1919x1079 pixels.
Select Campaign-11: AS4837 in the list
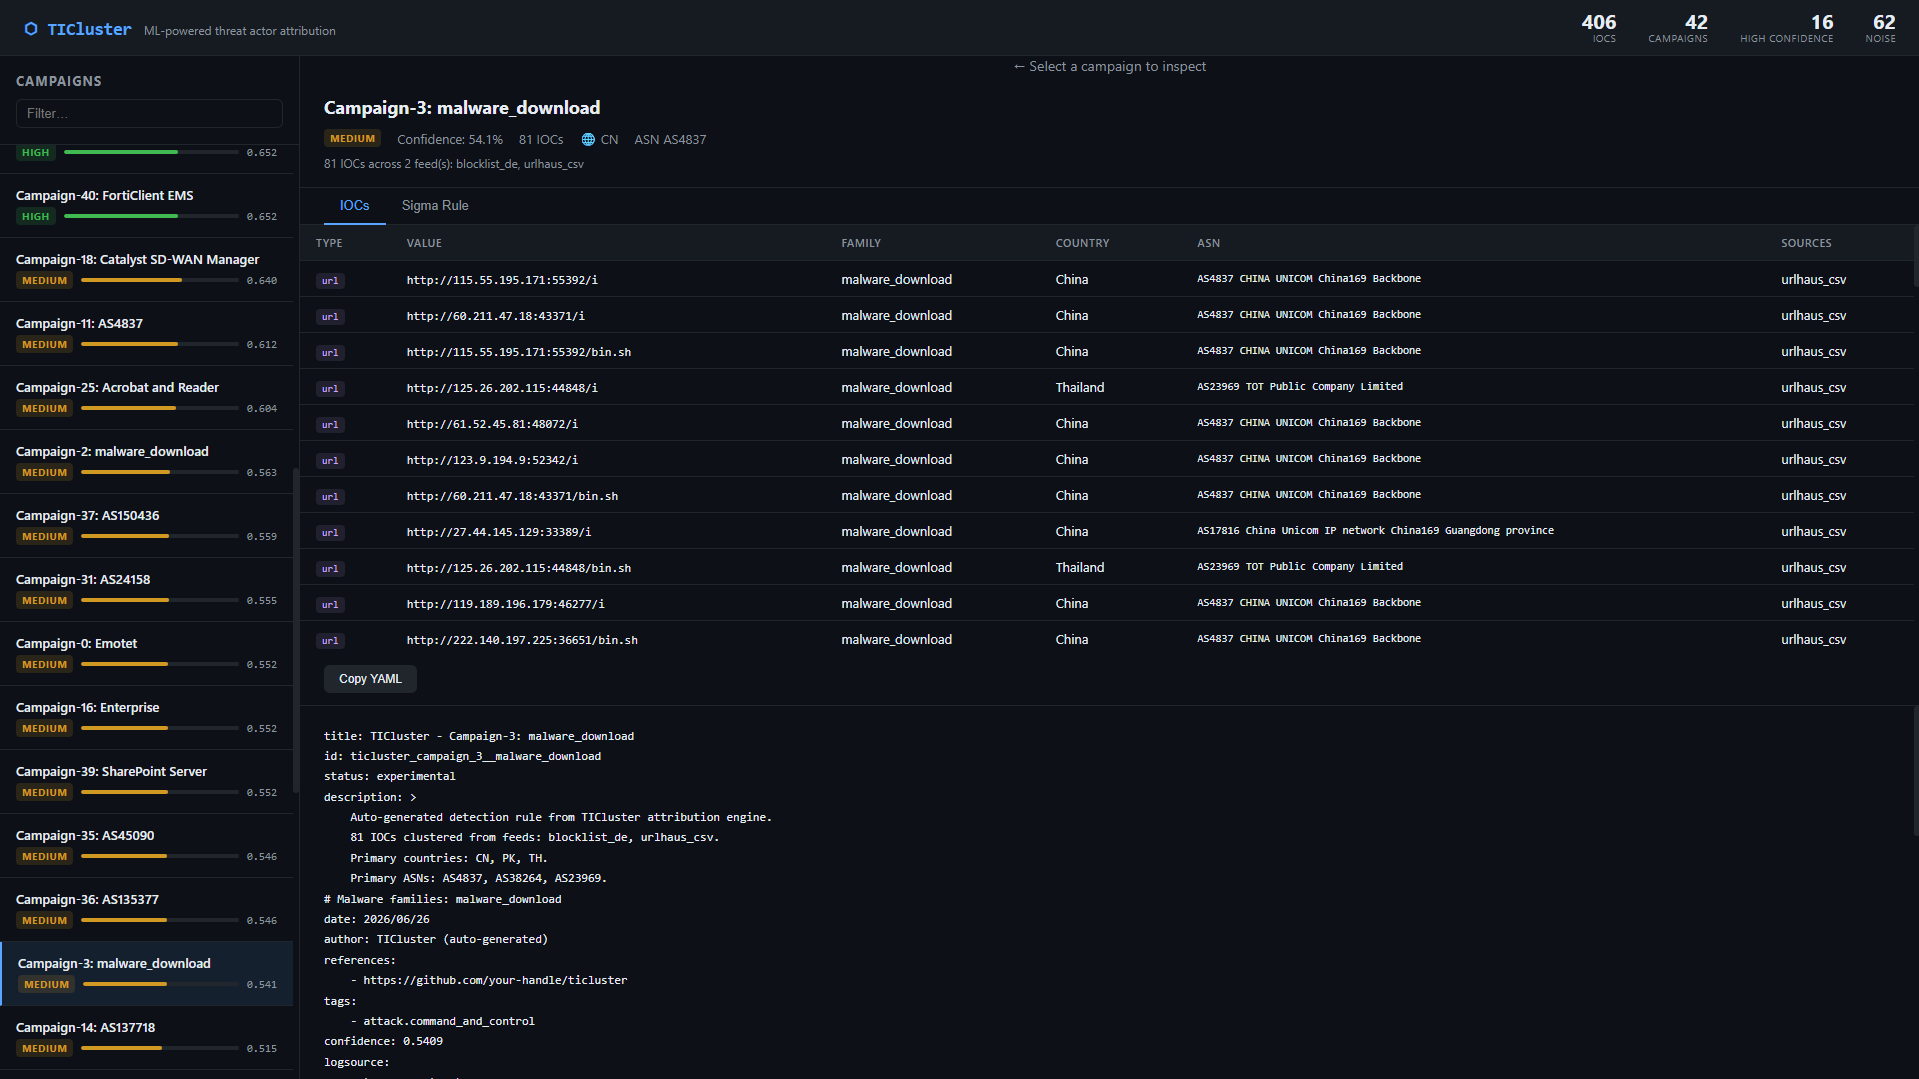[147, 333]
